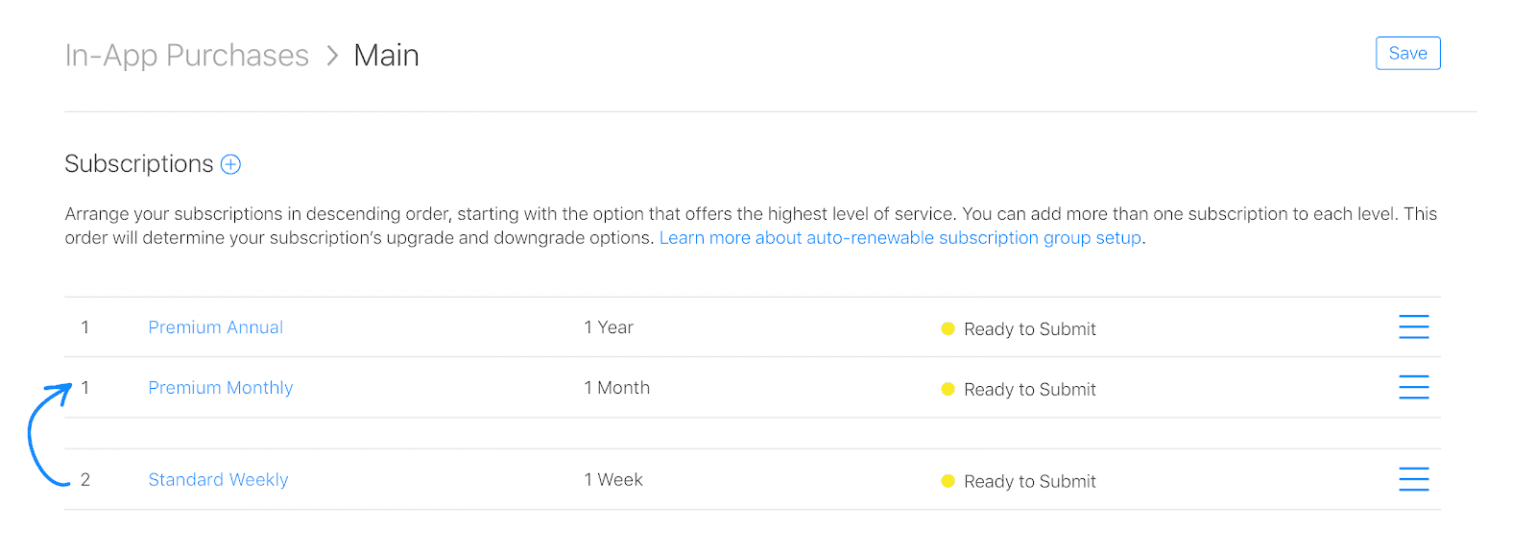Click the Standard Weekly reorder handle icon
Image resolution: width=1536 pixels, height=555 pixels.
1413,480
